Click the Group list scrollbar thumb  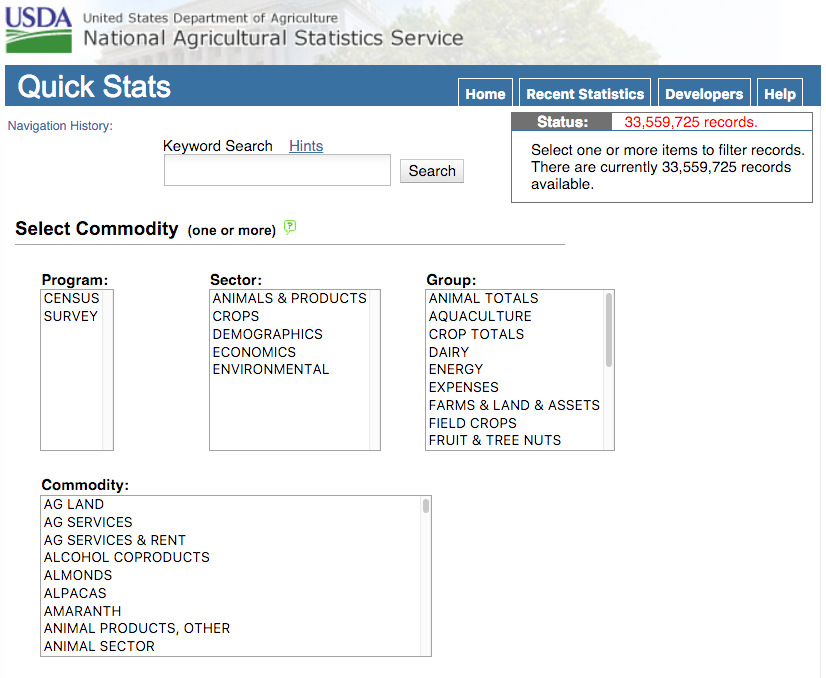[609, 330]
